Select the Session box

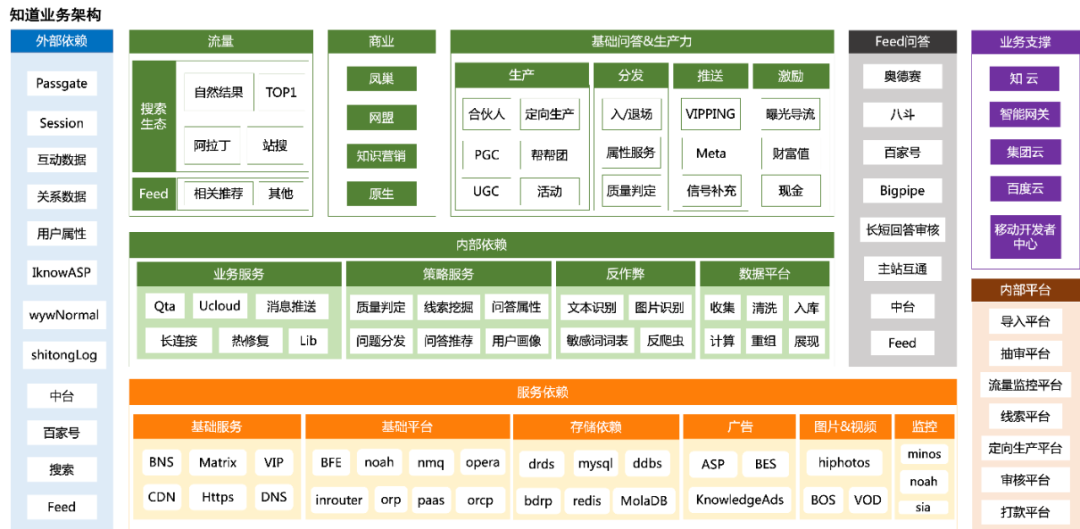coord(62,123)
